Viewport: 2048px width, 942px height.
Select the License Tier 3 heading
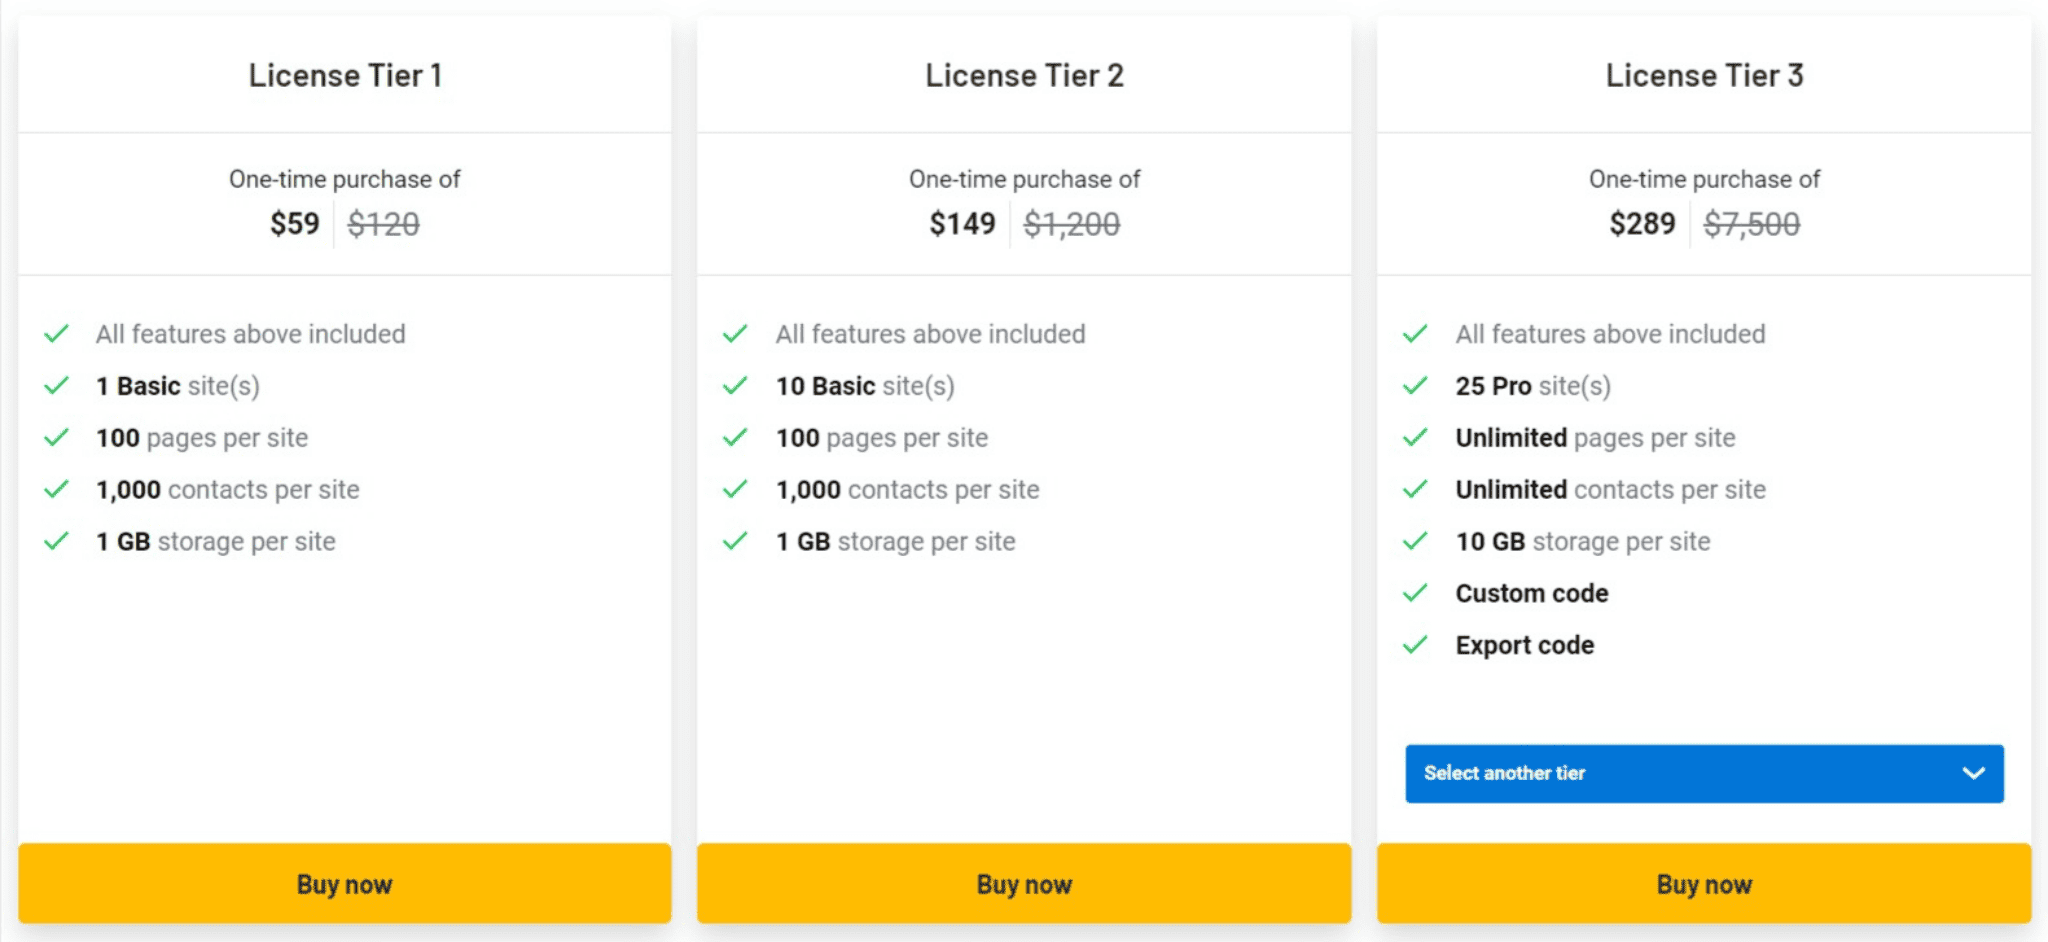coord(1704,75)
